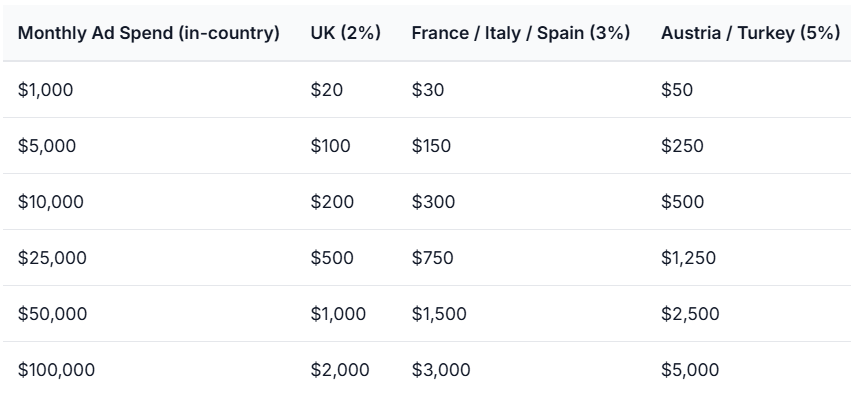Screen dimensions: 851x418
Task: Select the $5,000 ad spend row label
Action: pos(47,146)
